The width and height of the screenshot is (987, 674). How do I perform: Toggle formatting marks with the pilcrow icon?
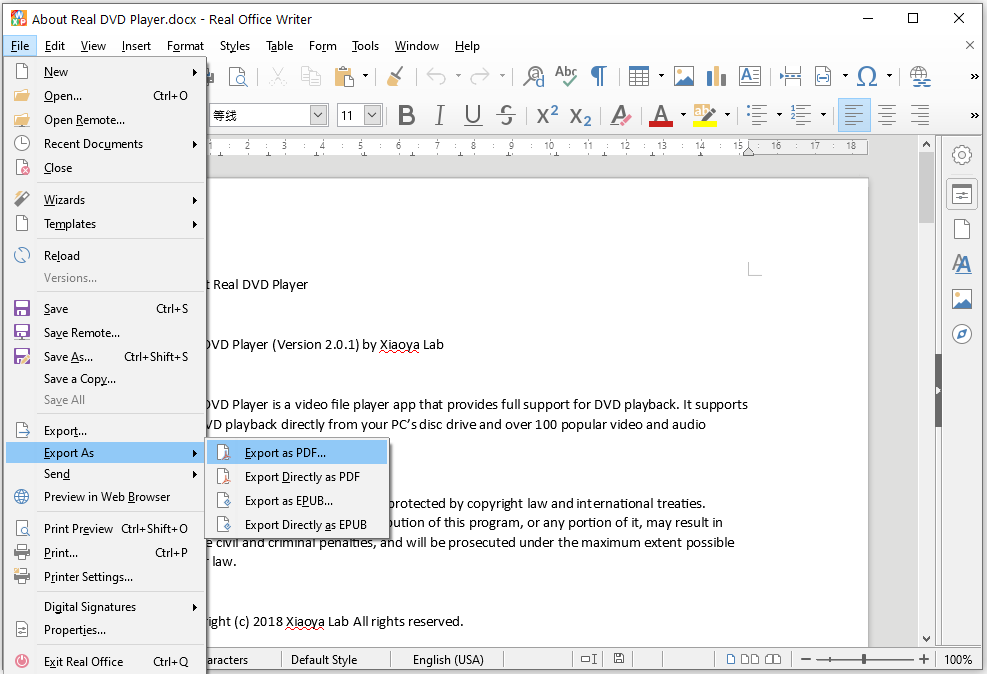[598, 76]
